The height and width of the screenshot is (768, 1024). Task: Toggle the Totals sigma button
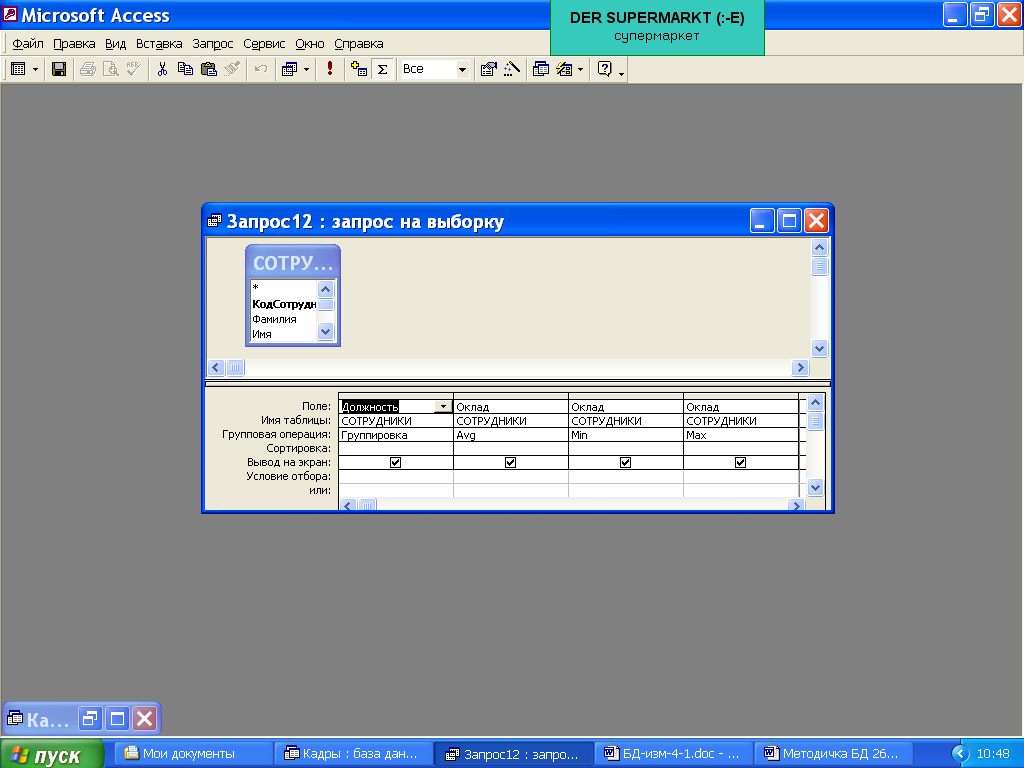pos(383,69)
